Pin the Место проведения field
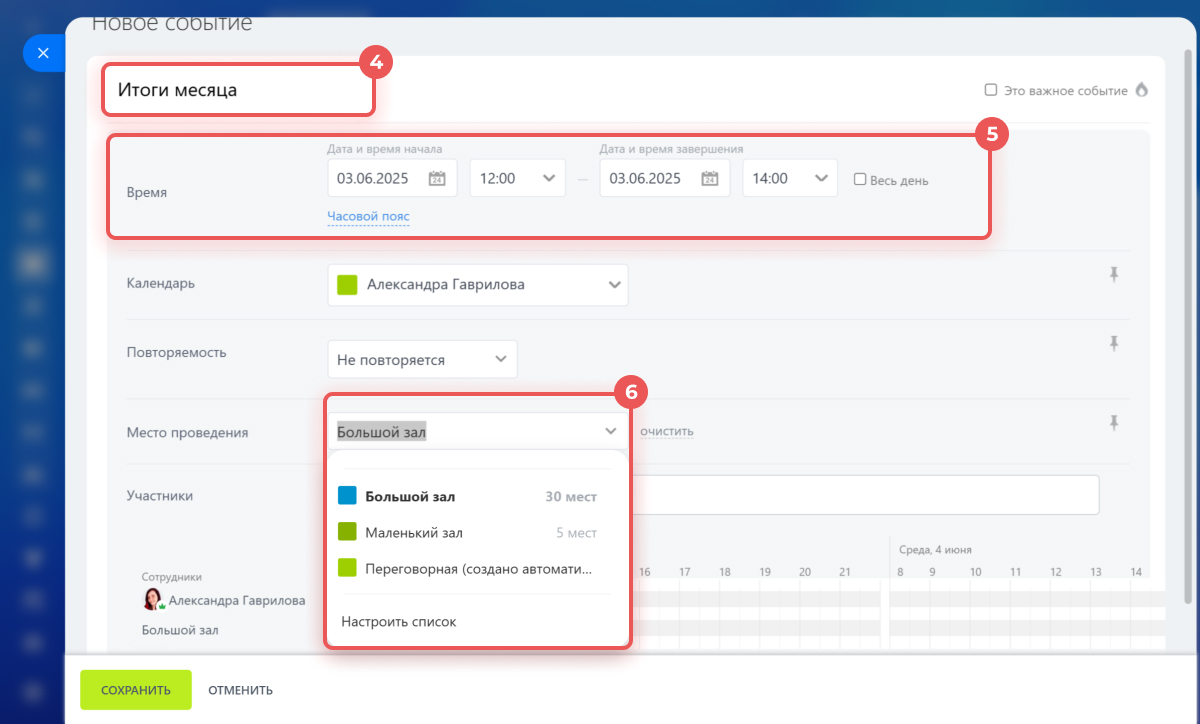The width and height of the screenshot is (1200, 724). coord(1114,423)
